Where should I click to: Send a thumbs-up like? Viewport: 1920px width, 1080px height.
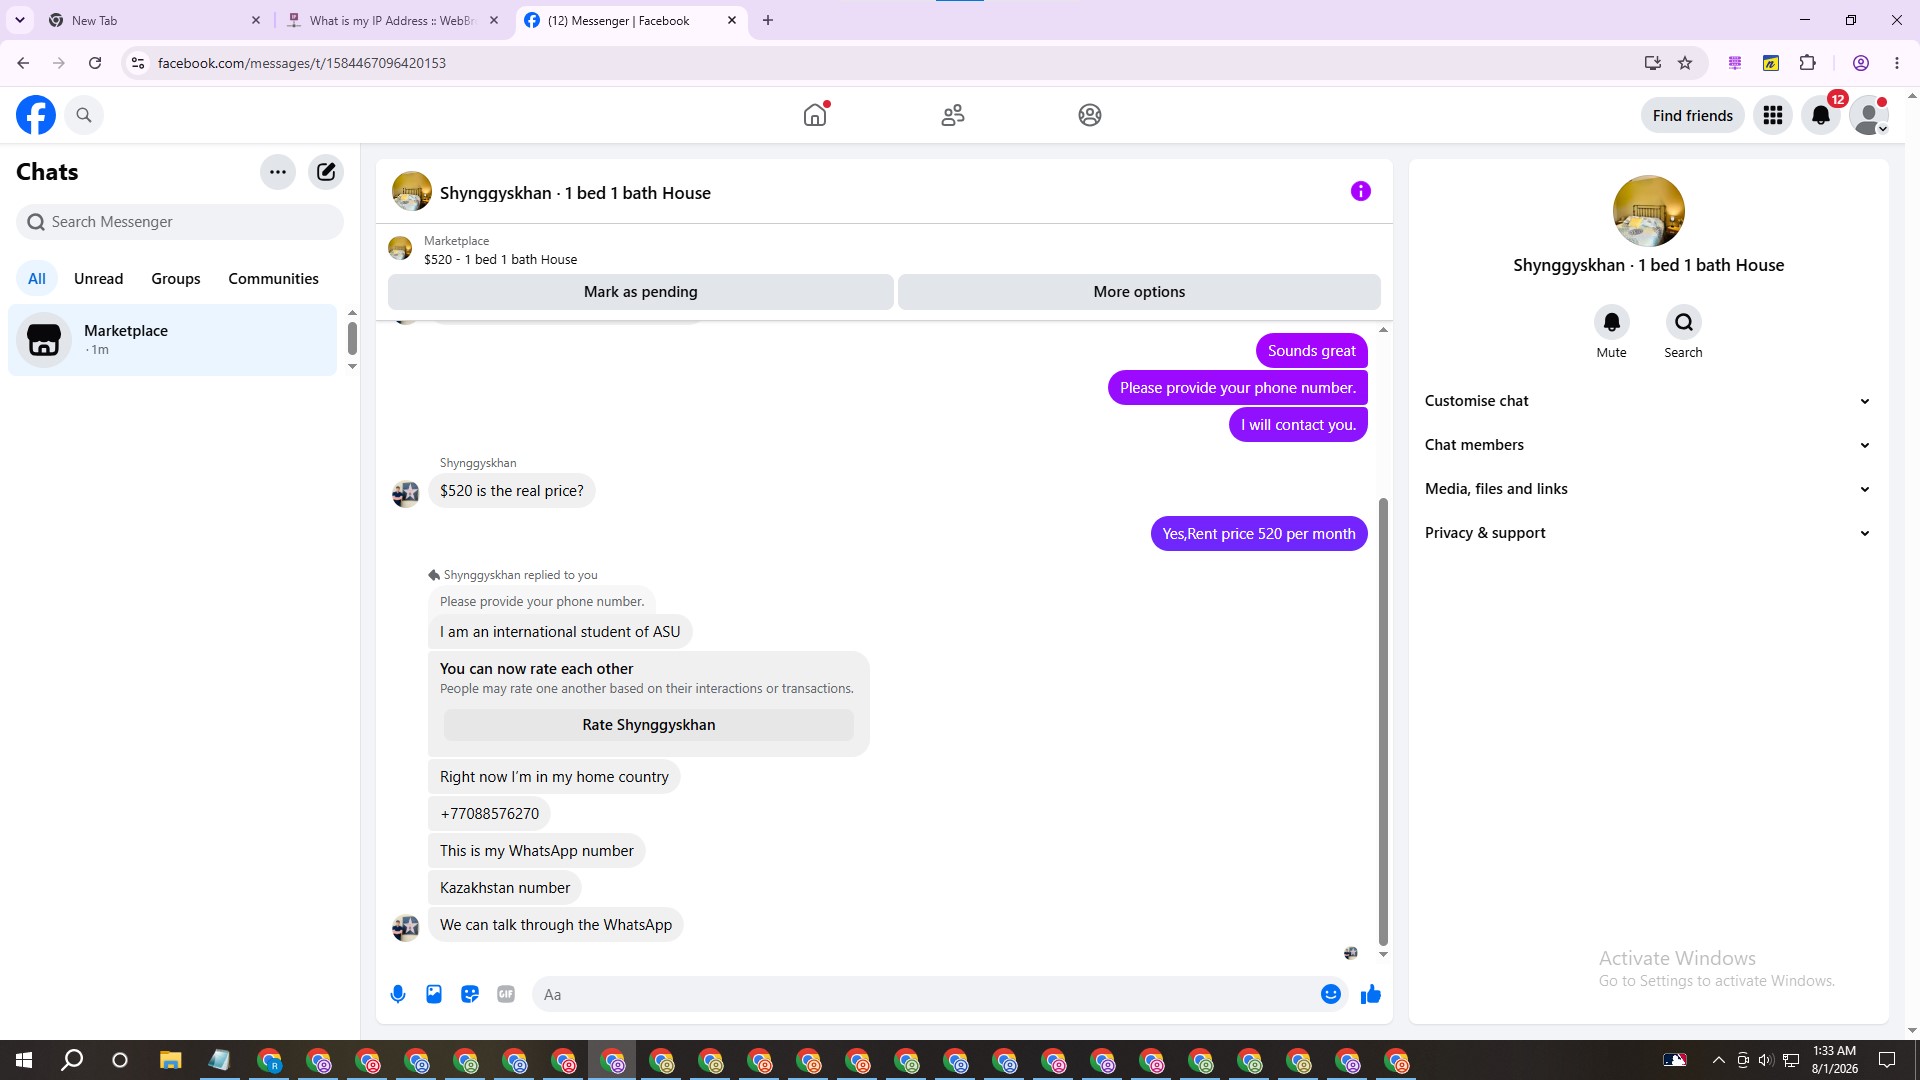click(x=1371, y=994)
